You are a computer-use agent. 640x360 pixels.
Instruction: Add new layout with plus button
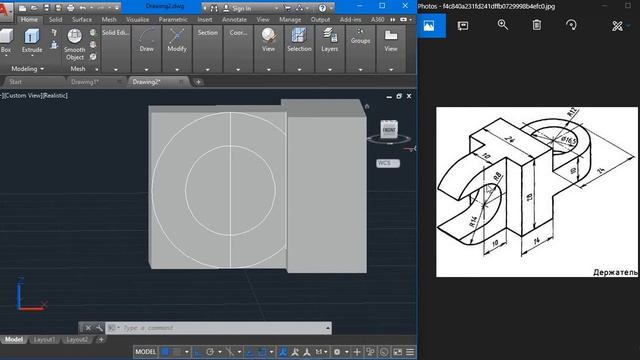point(101,340)
